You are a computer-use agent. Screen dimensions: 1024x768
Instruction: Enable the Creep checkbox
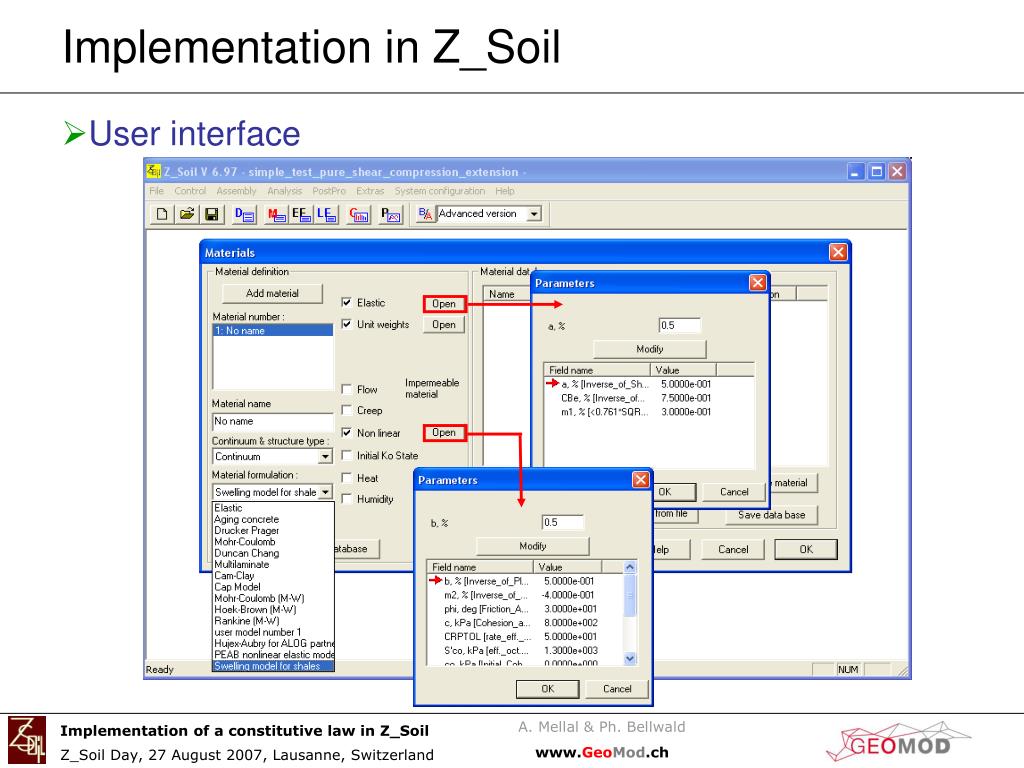pyautogui.click(x=347, y=410)
